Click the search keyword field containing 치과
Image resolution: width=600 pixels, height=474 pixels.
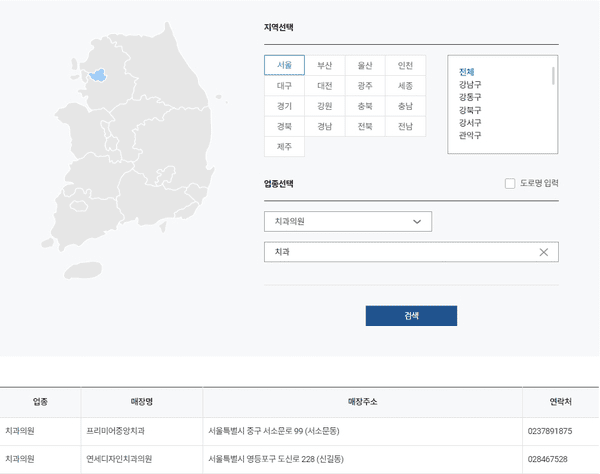coord(411,252)
